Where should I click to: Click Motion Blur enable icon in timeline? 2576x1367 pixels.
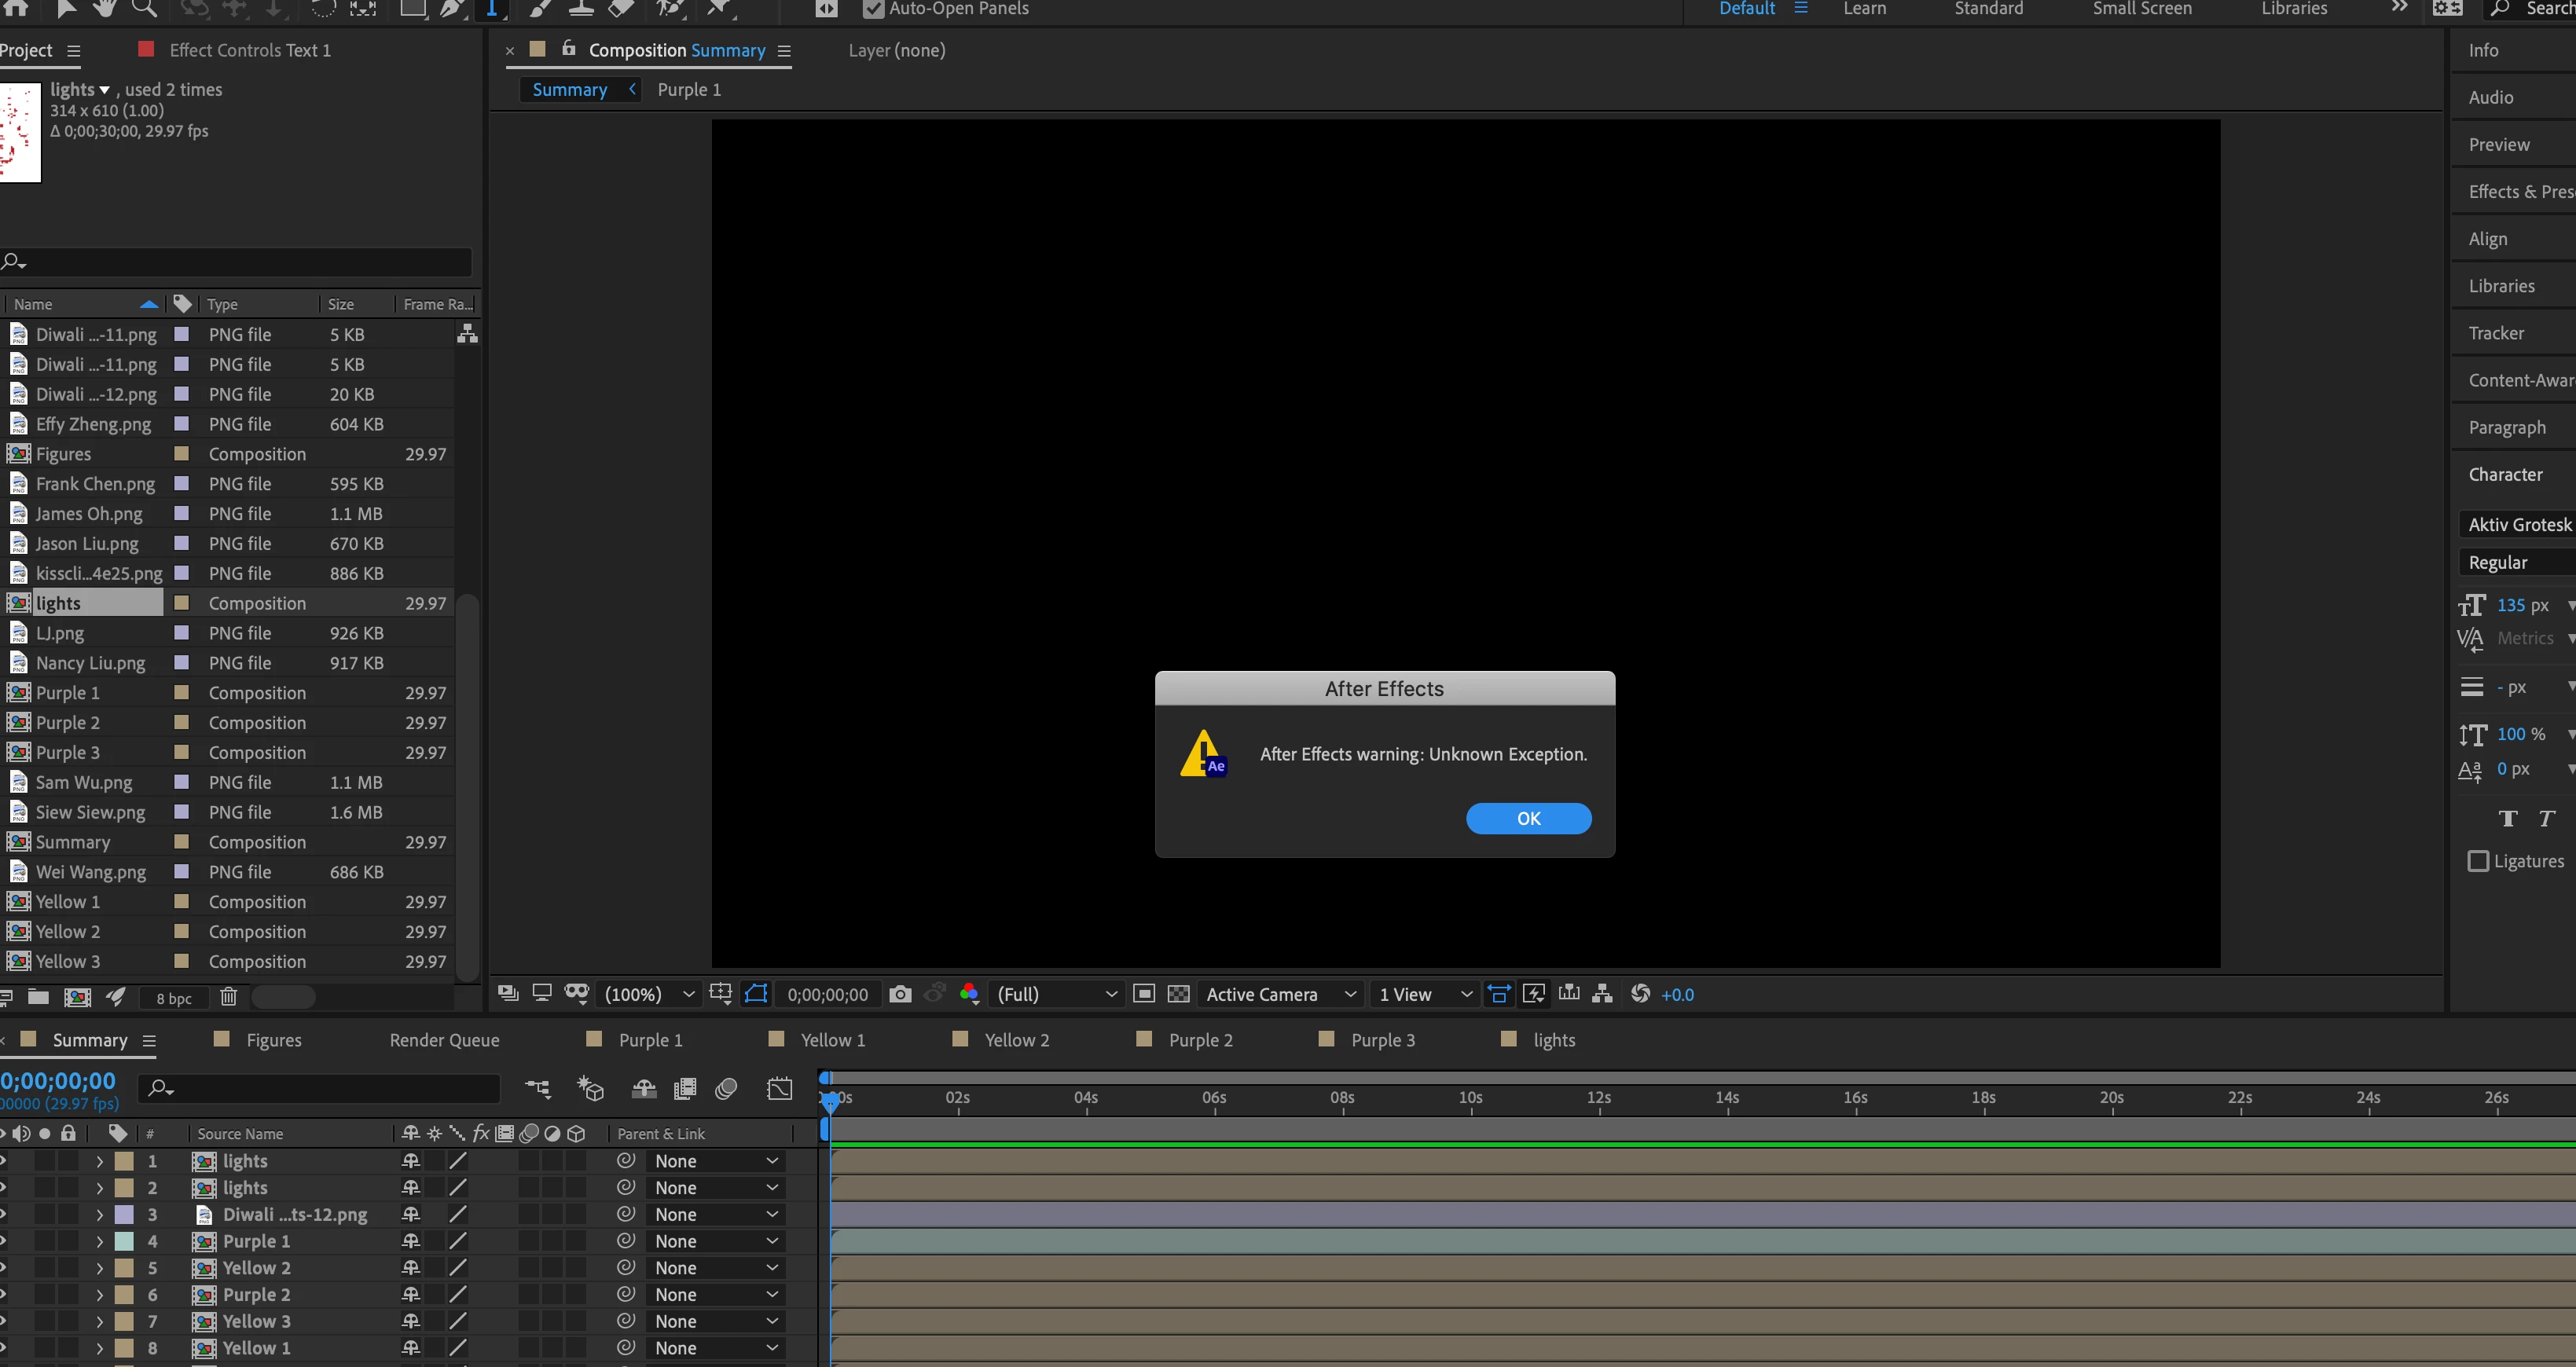pyautogui.click(x=726, y=1089)
